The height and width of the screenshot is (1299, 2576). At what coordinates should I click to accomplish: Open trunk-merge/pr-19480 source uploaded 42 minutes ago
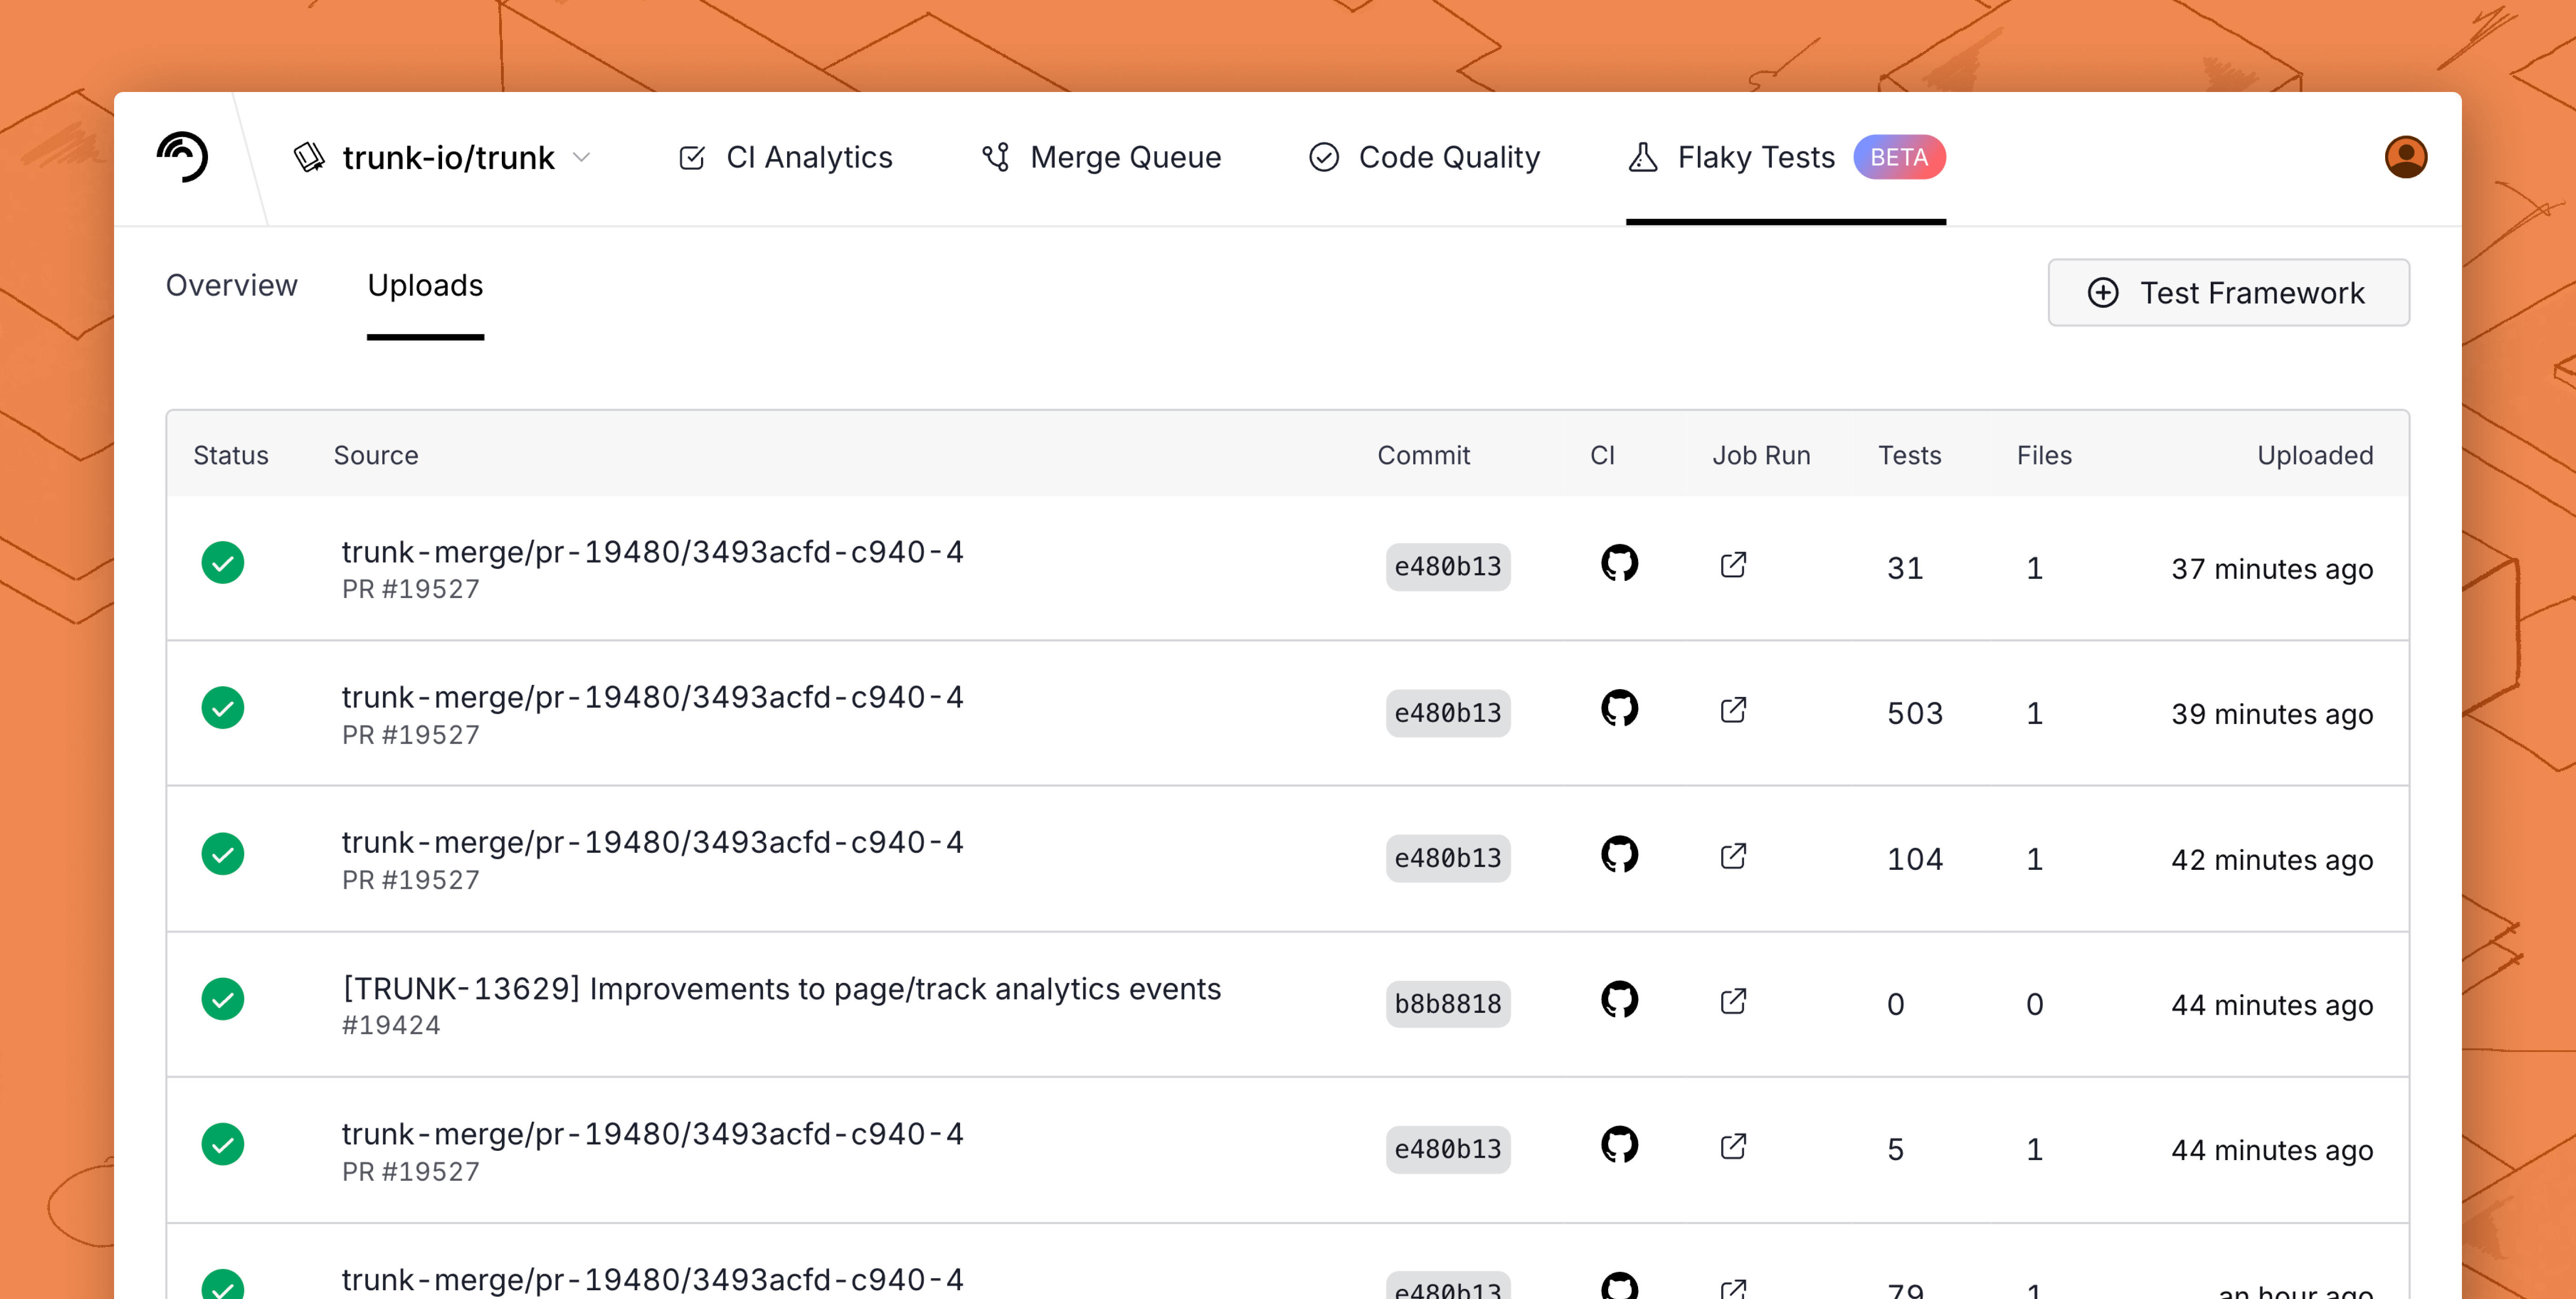pyautogui.click(x=653, y=843)
